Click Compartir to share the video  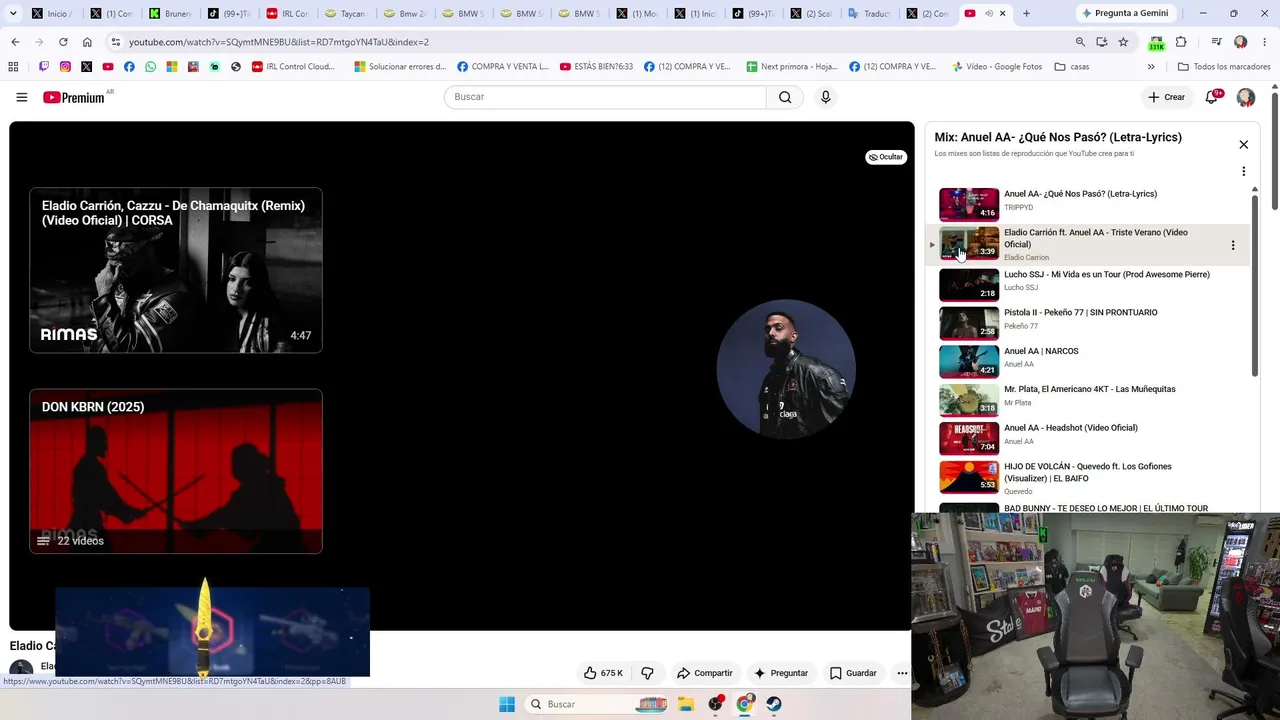click(x=705, y=673)
